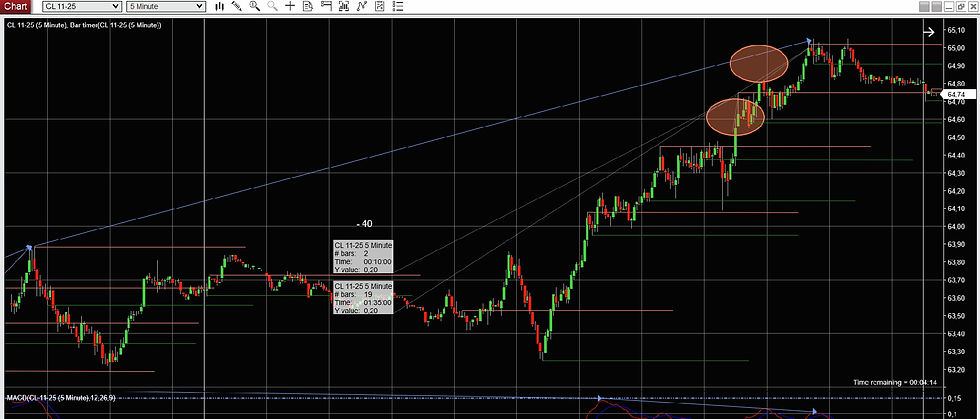Activate the crosshair cursor plus icon
The image size is (980, 419).
pos(289,6)
